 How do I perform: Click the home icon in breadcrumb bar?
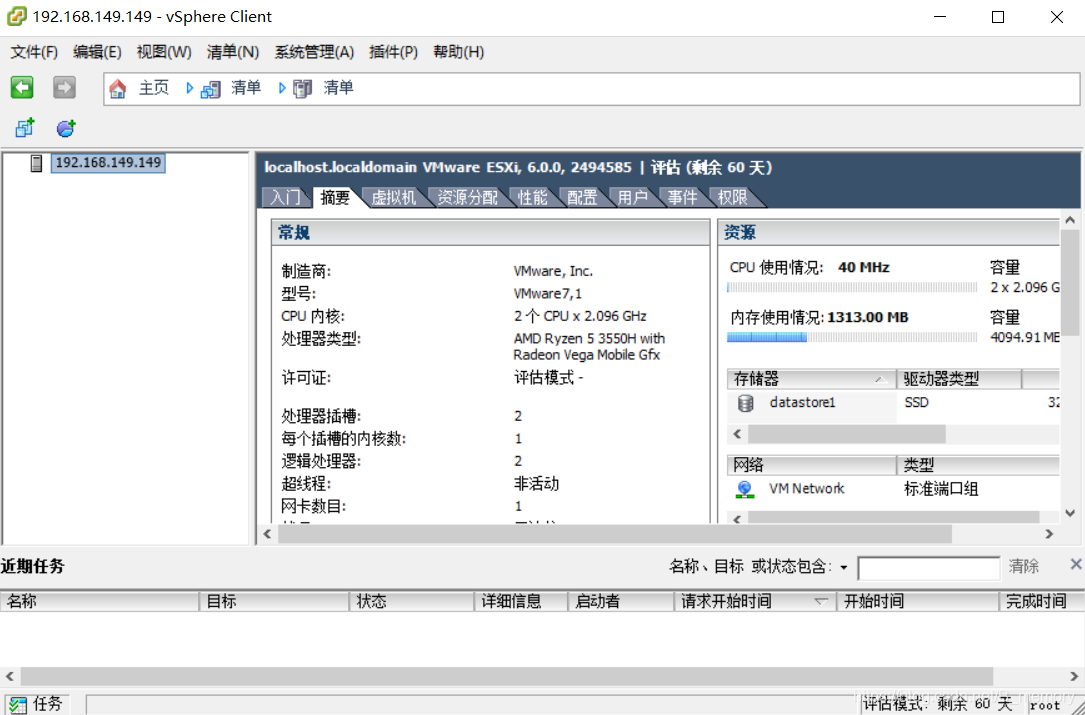pos(118,89)
